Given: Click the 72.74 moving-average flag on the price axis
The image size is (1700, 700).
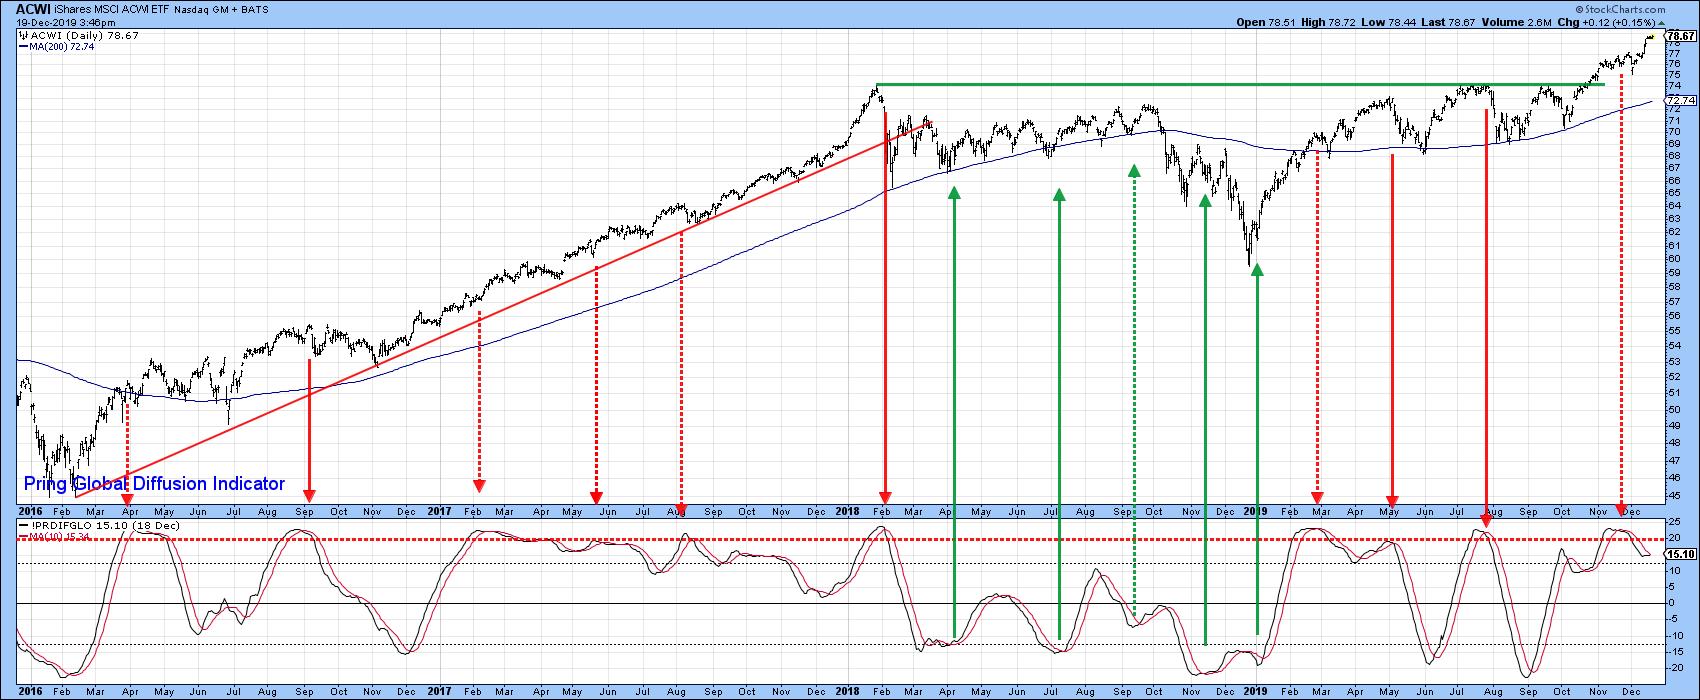Looking at the screenshot, I should click(x=1681, y=101).
